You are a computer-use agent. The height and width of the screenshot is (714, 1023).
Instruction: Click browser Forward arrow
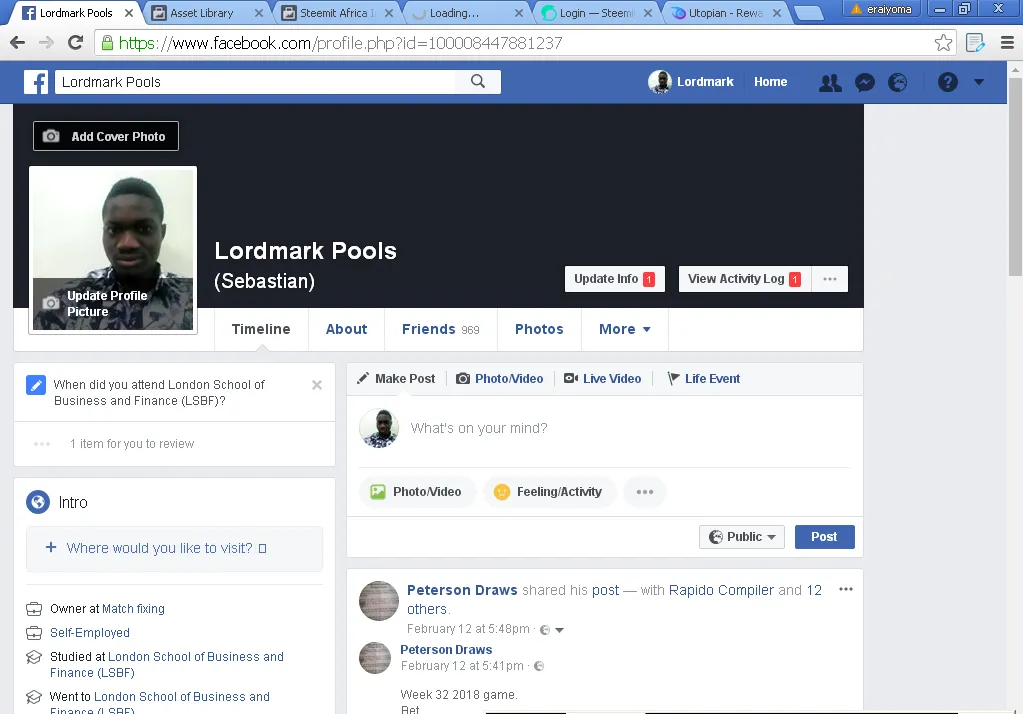pos(46,43)
